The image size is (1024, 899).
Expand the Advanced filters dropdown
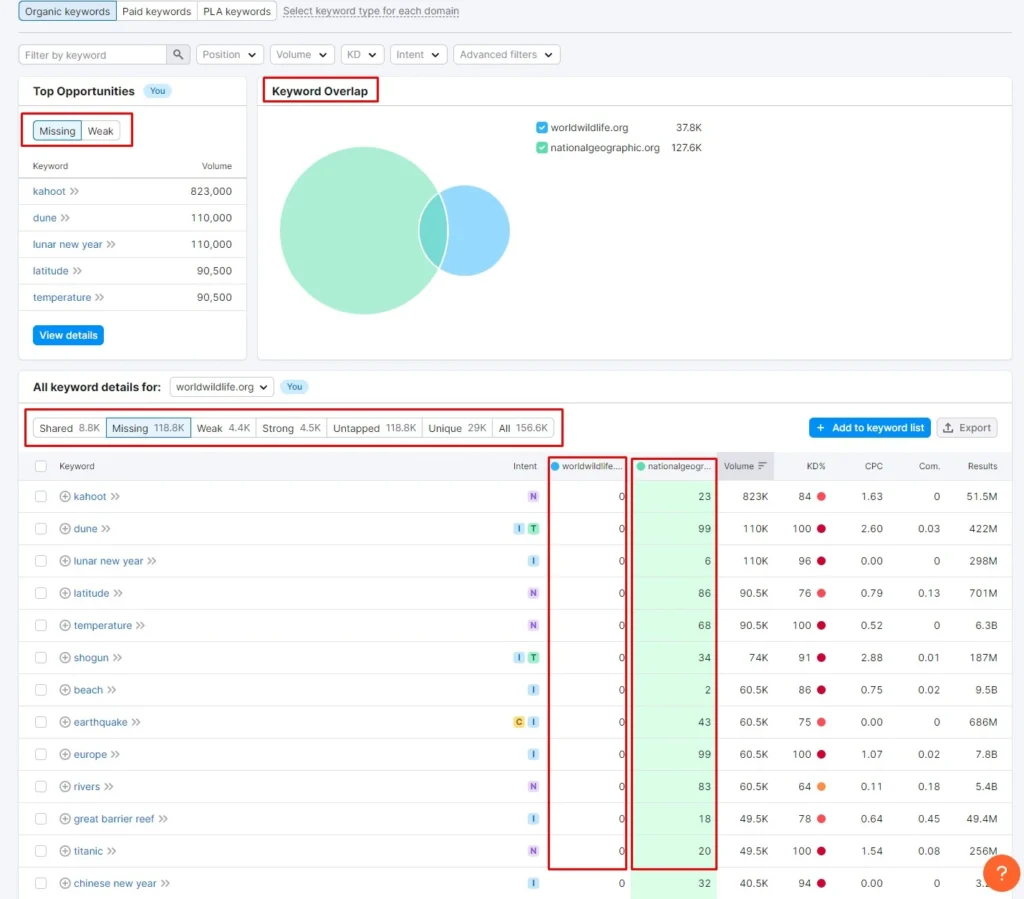[x=506, y=54]
